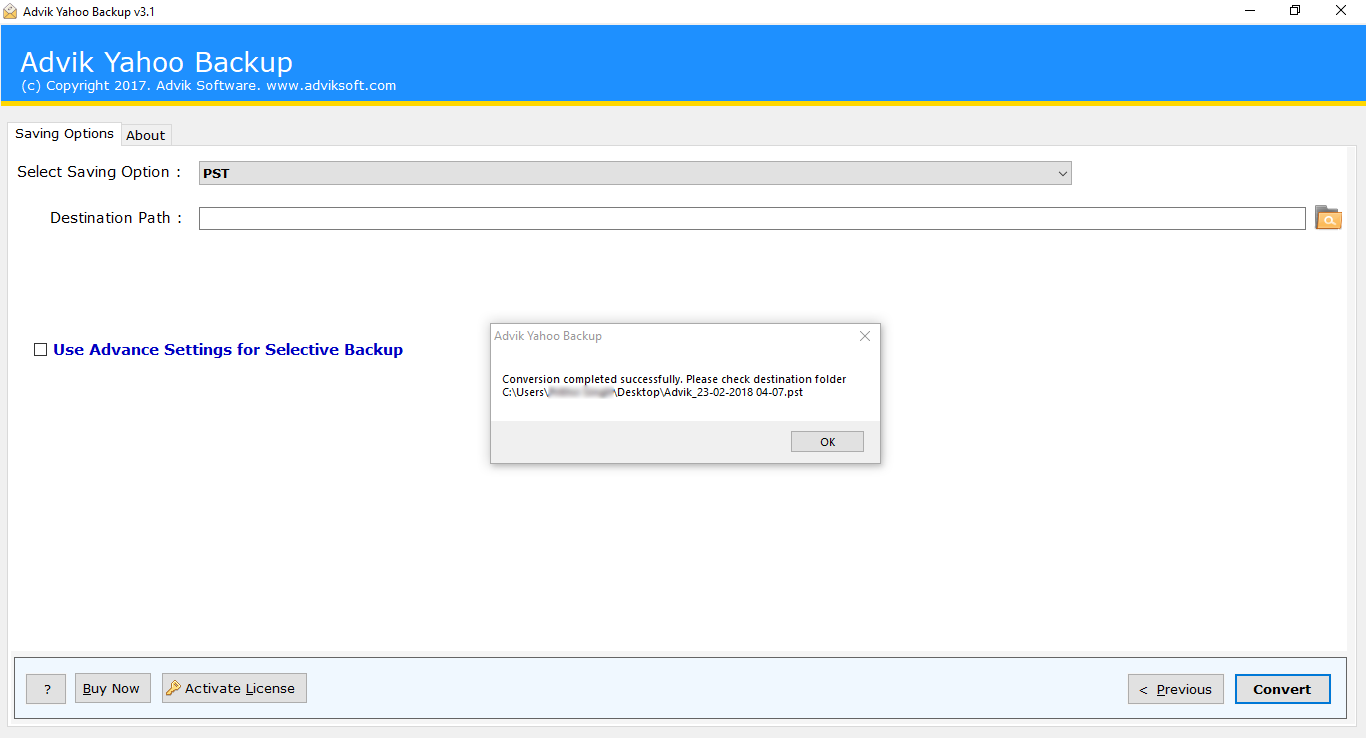Click OK in the conversion completed dialog
Viewport: 1366px width, 738px height.
coord(827,442)
